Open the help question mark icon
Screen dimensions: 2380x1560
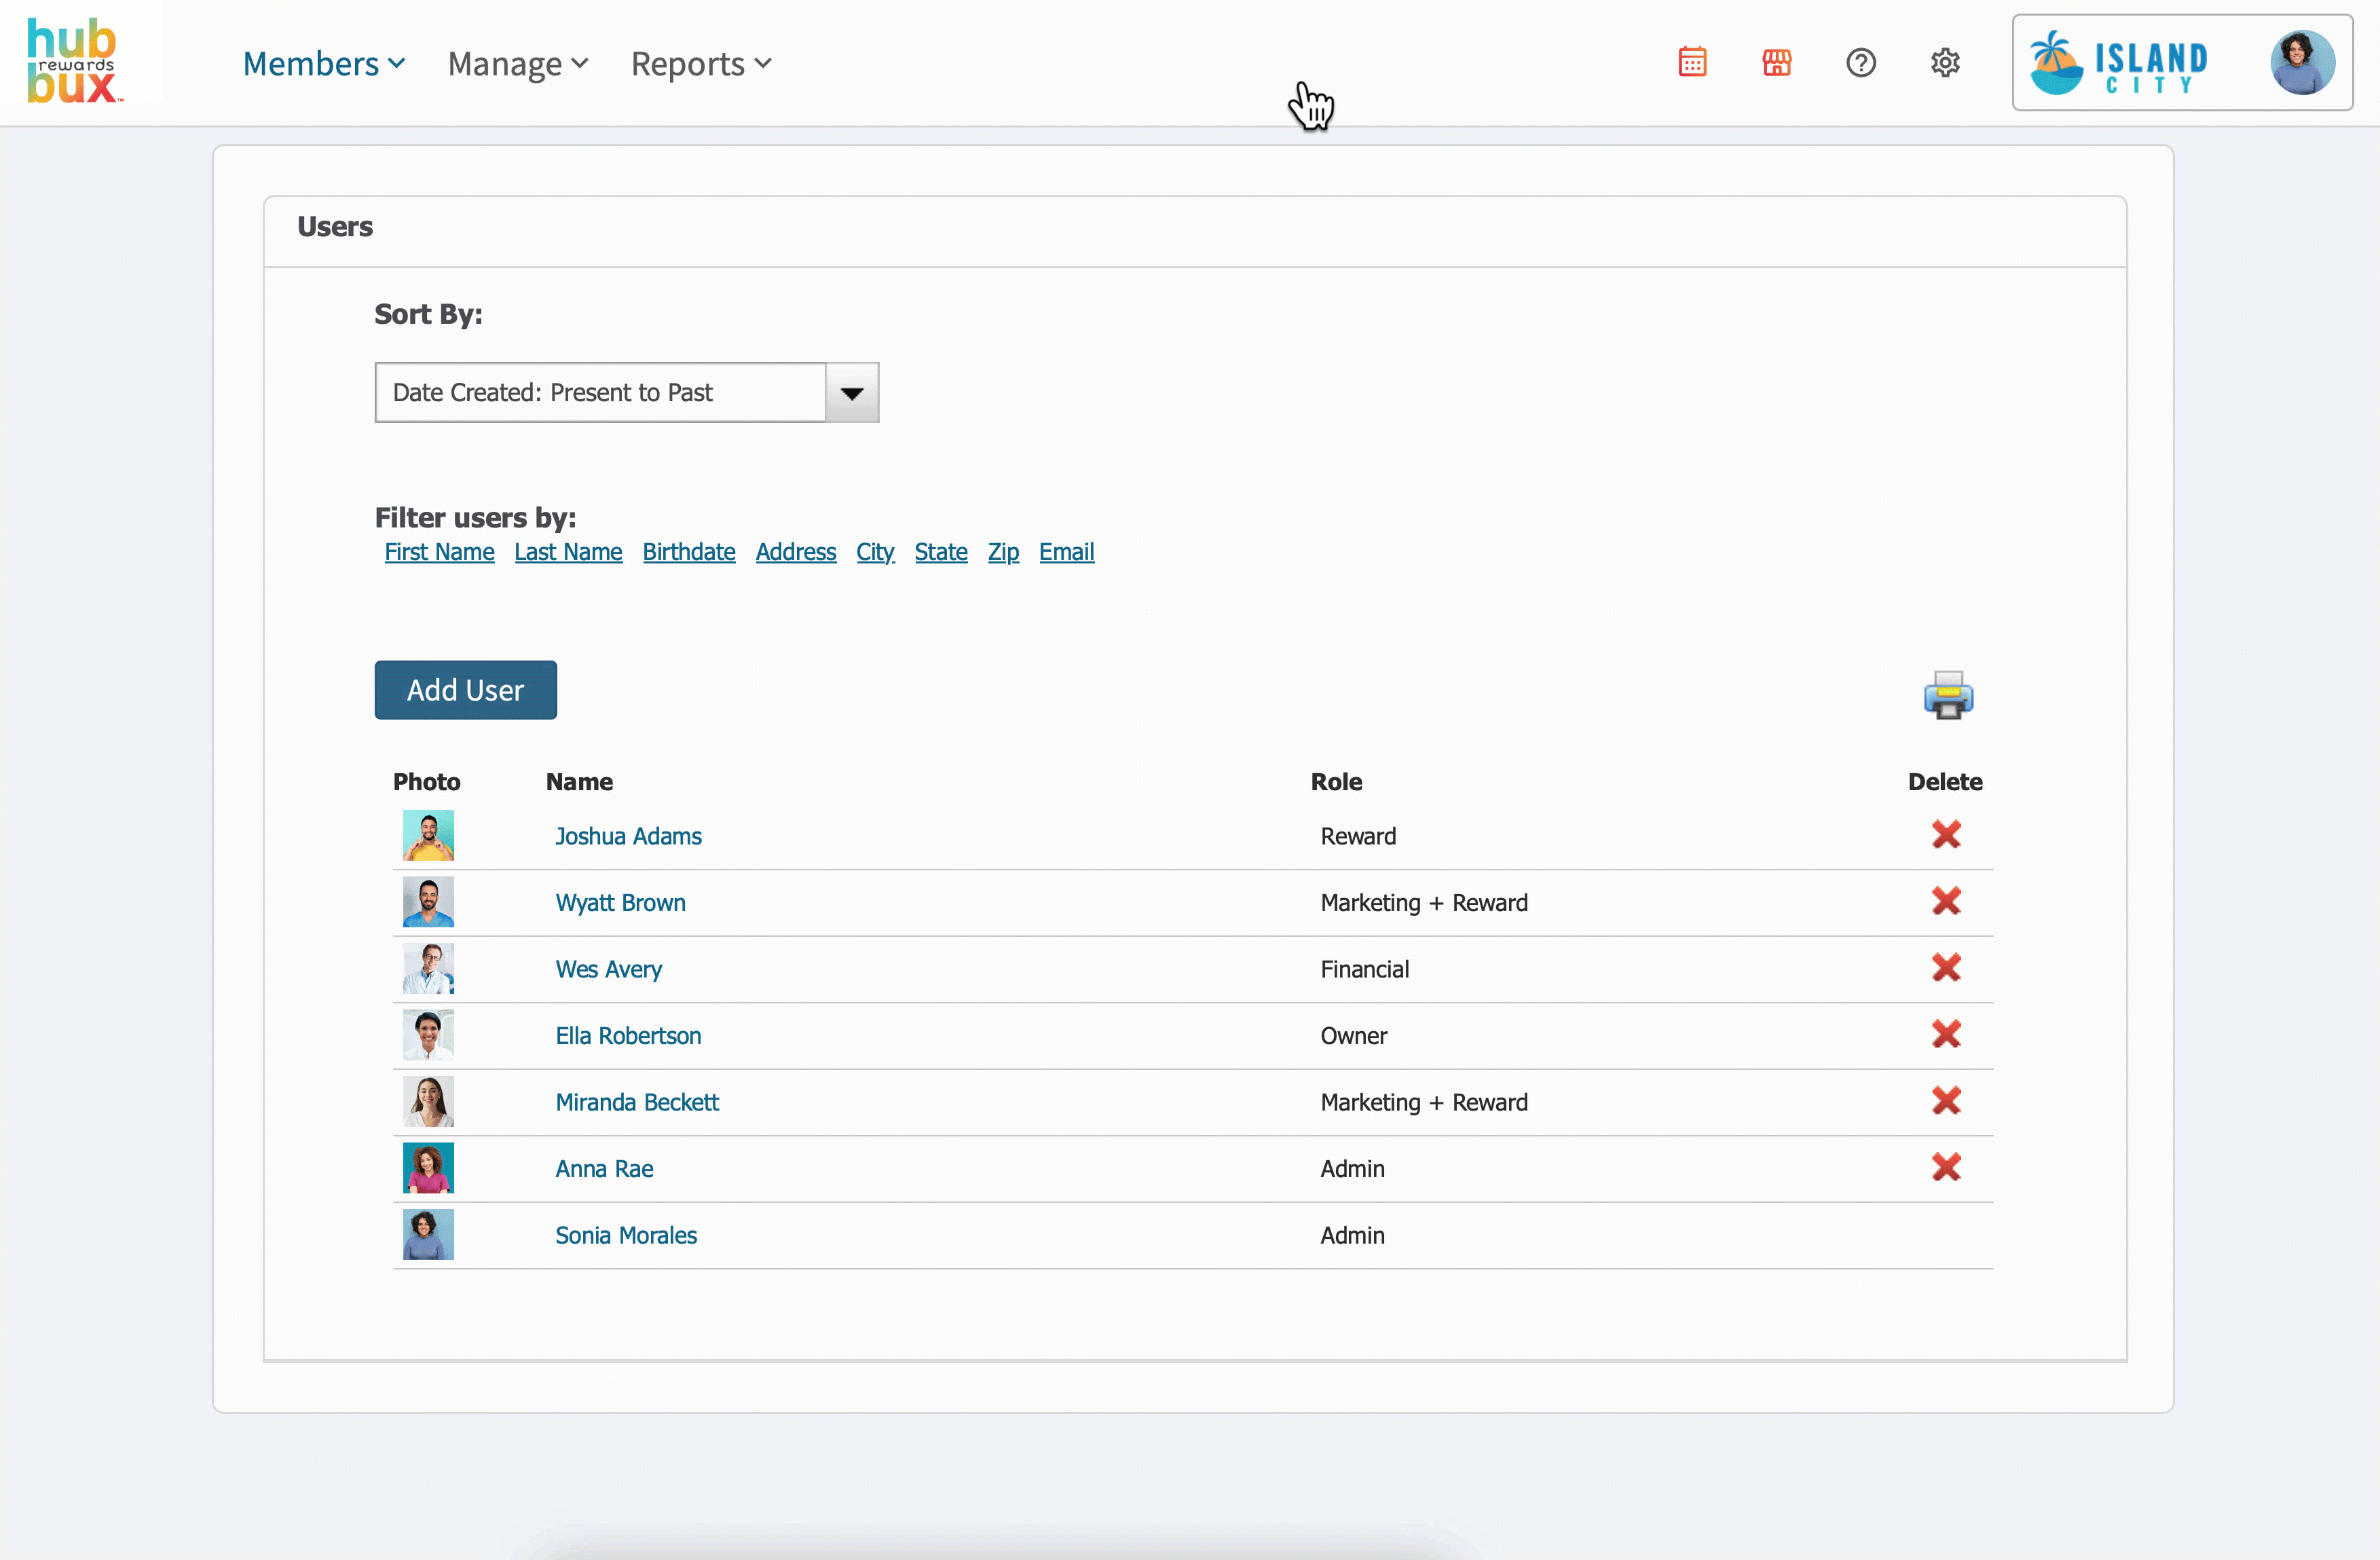tap(1860, 63)
